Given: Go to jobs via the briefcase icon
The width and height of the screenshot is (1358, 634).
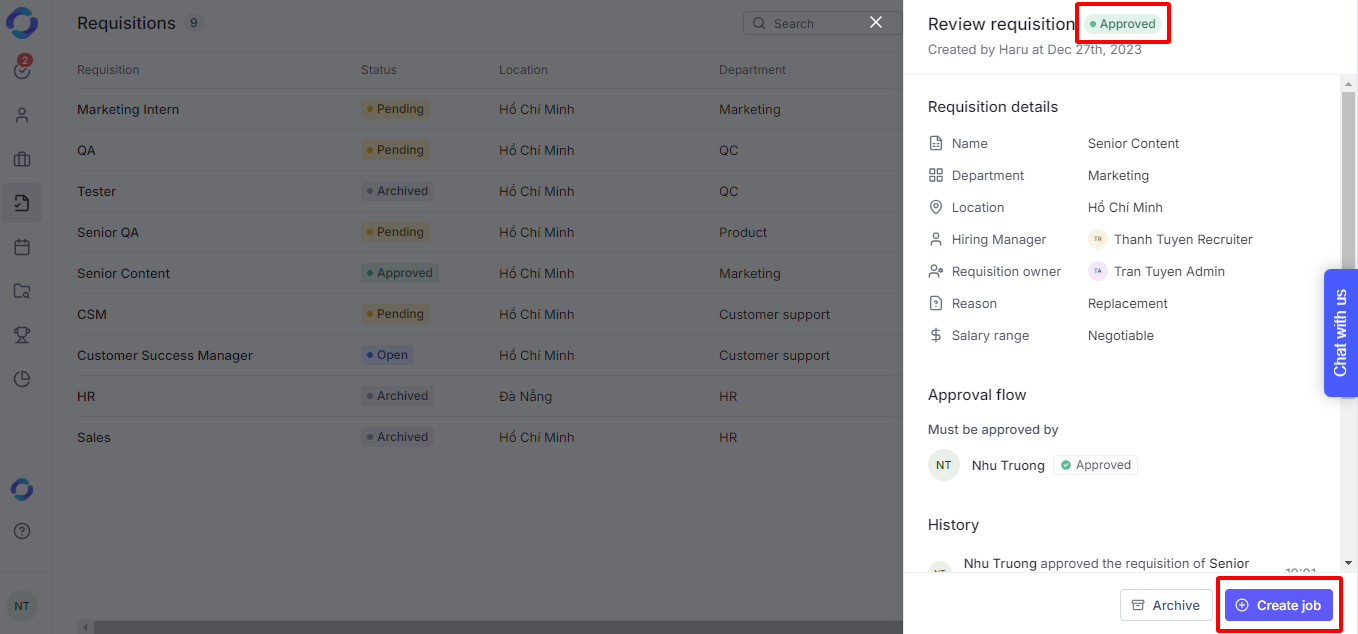Looking at the screenshot, I should [x=22, y=159].
